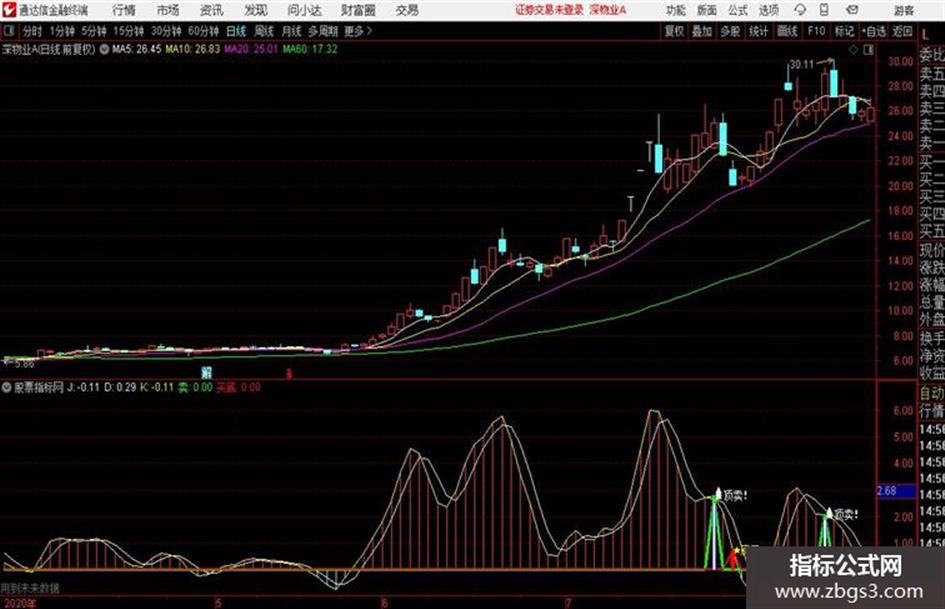Click the MA60: 17.32 value

[x=310, y=49]
